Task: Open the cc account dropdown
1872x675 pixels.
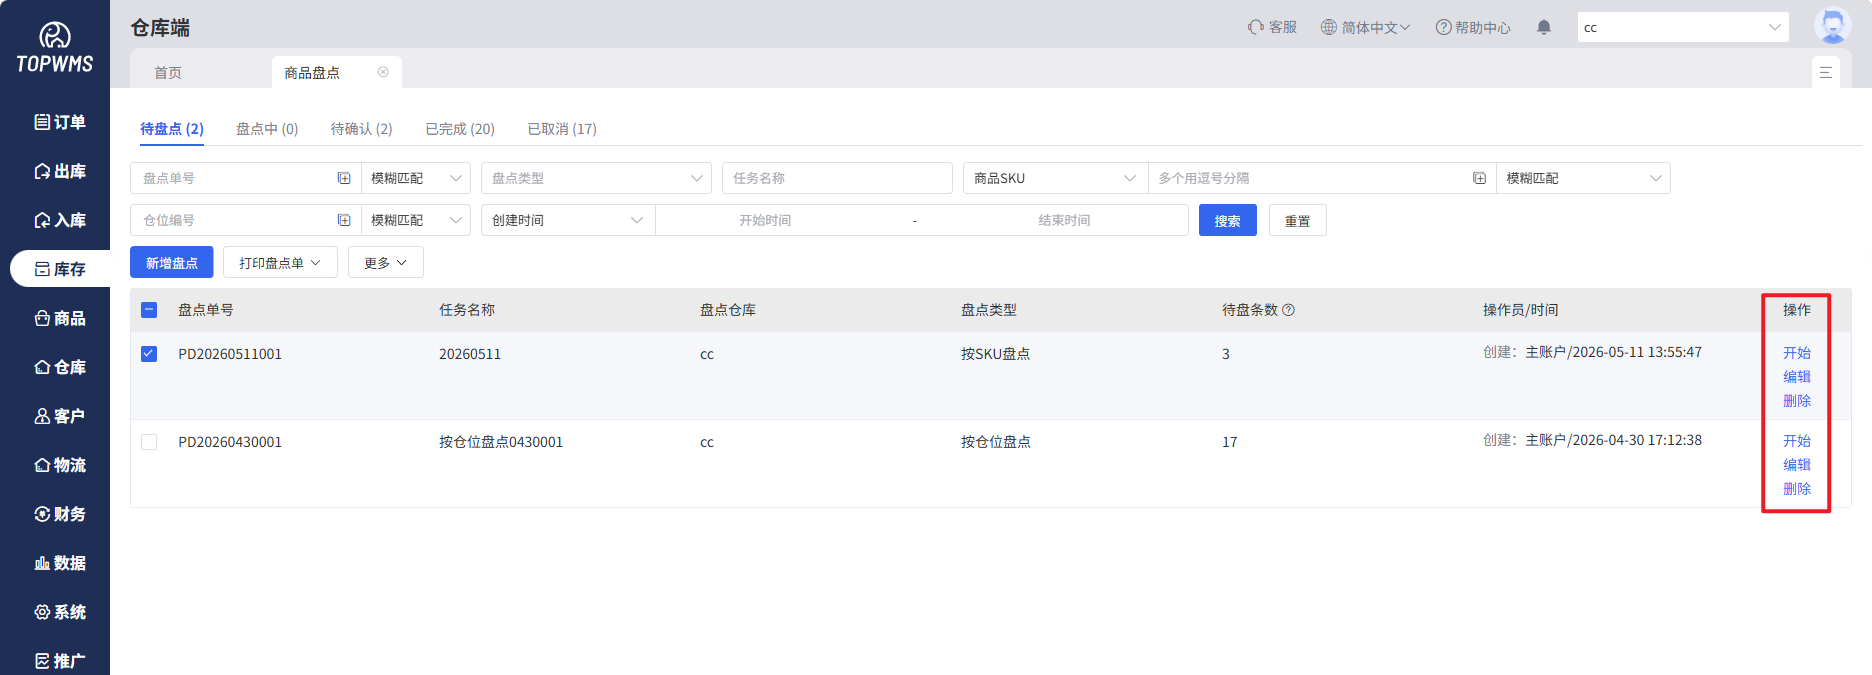Action: (x=1683, y=27)
